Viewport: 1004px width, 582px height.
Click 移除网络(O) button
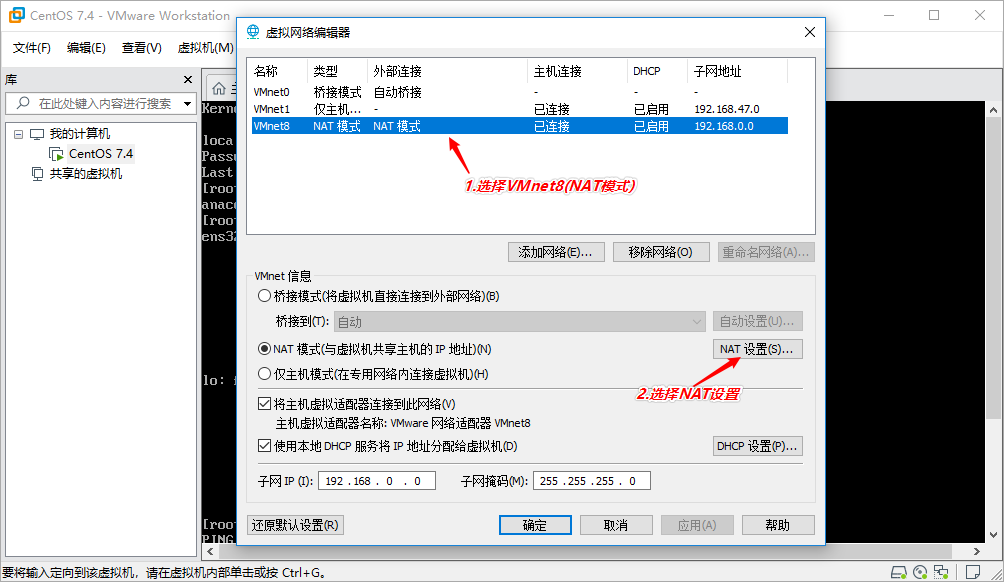coord(661,252)
